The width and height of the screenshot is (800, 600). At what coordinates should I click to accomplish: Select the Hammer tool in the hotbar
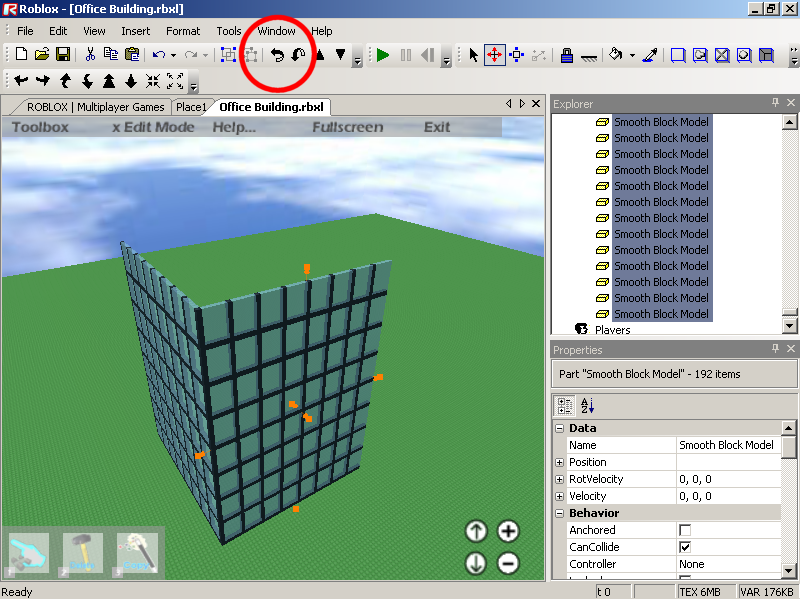(83, 552)
